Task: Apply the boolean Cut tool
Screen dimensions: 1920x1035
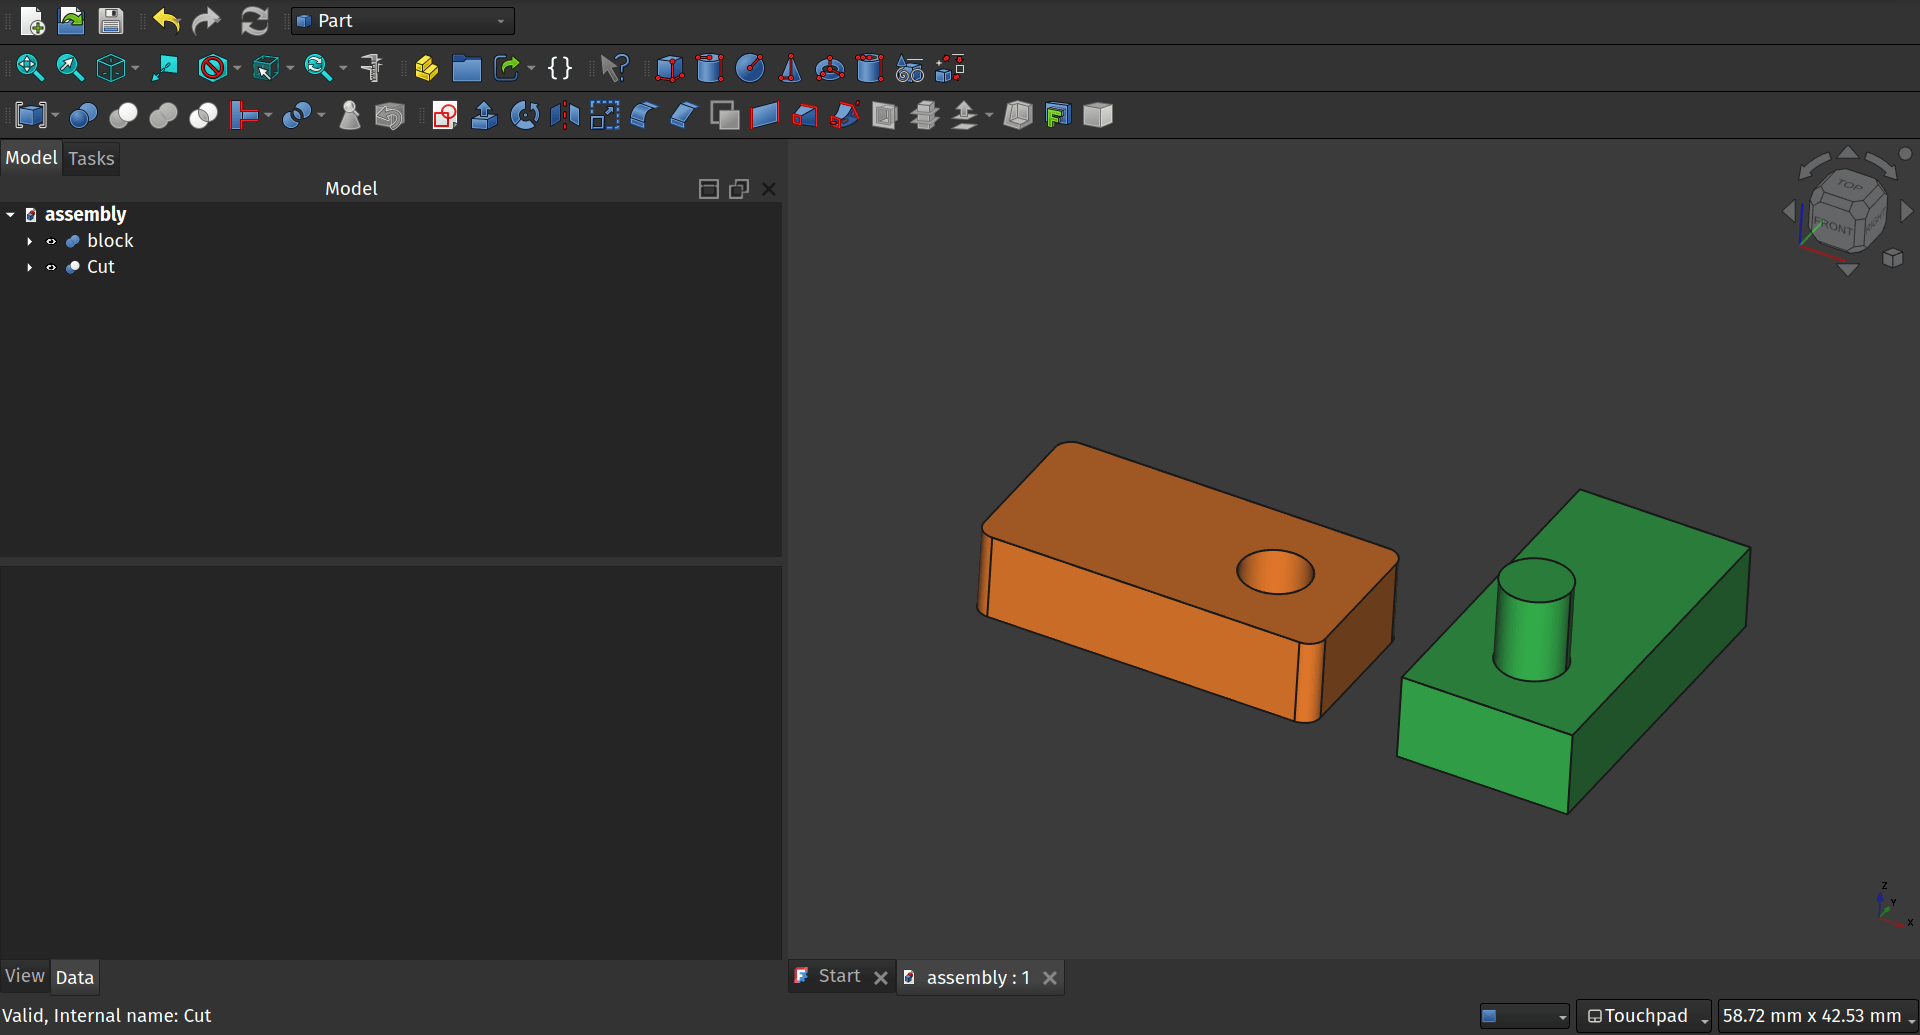Action: tap(123, 116)
